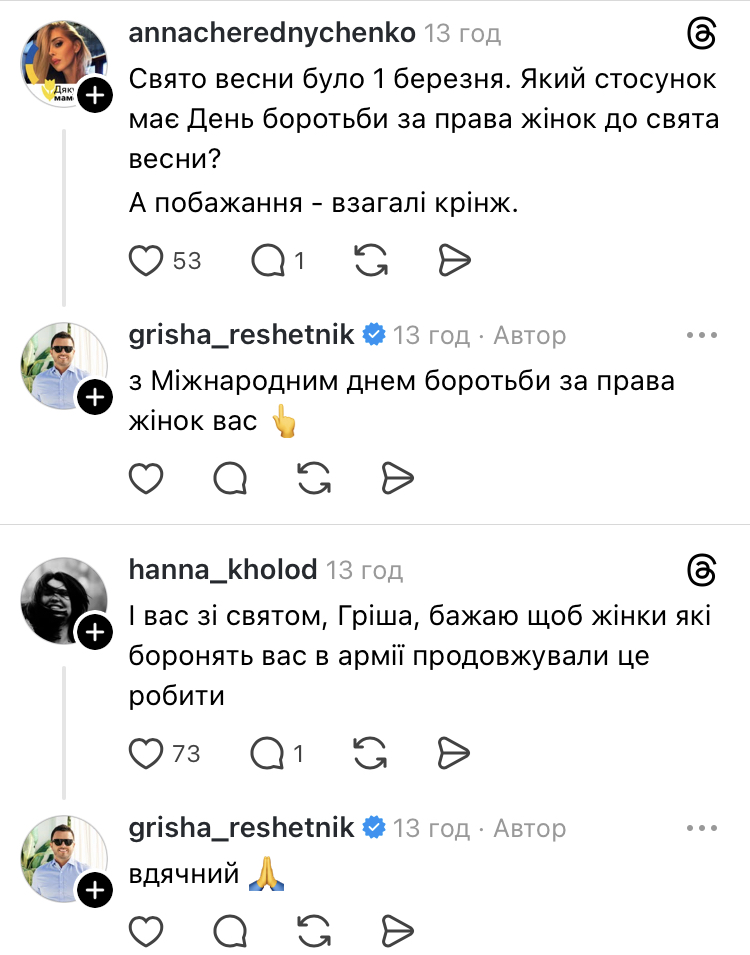Open hanna_kholod's profile via username
750x955 pixels.
coord(222,572)
